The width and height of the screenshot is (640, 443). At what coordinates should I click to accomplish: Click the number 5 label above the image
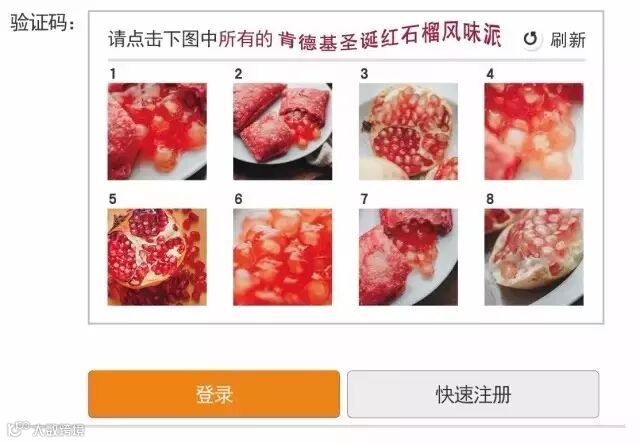coord(113,199)
